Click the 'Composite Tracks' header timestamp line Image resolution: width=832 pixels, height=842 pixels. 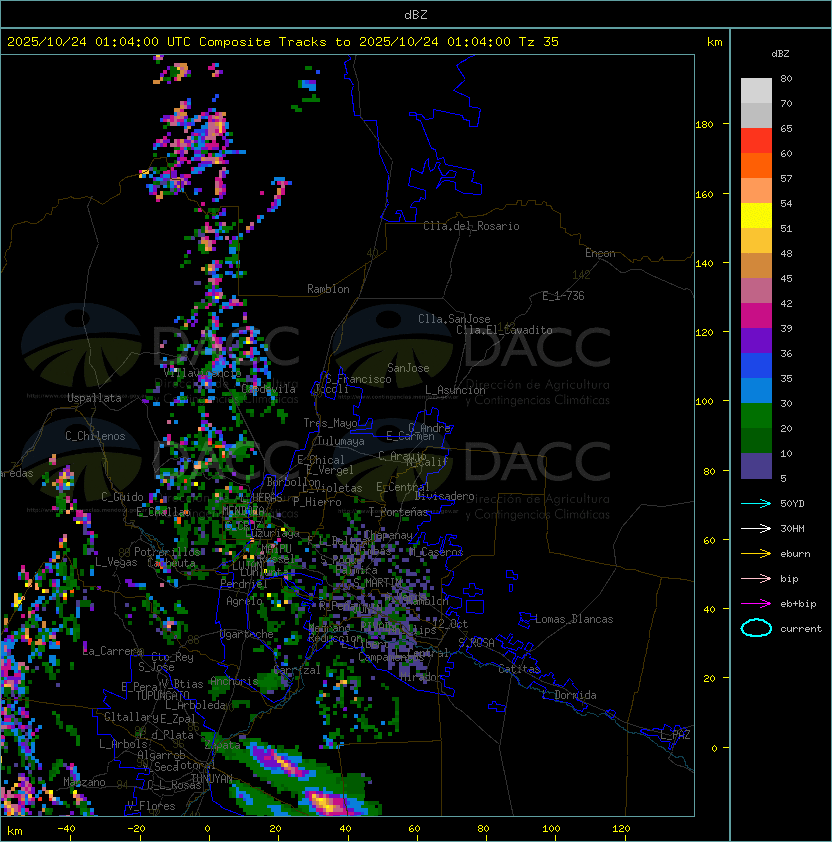[x=283, y=42]
